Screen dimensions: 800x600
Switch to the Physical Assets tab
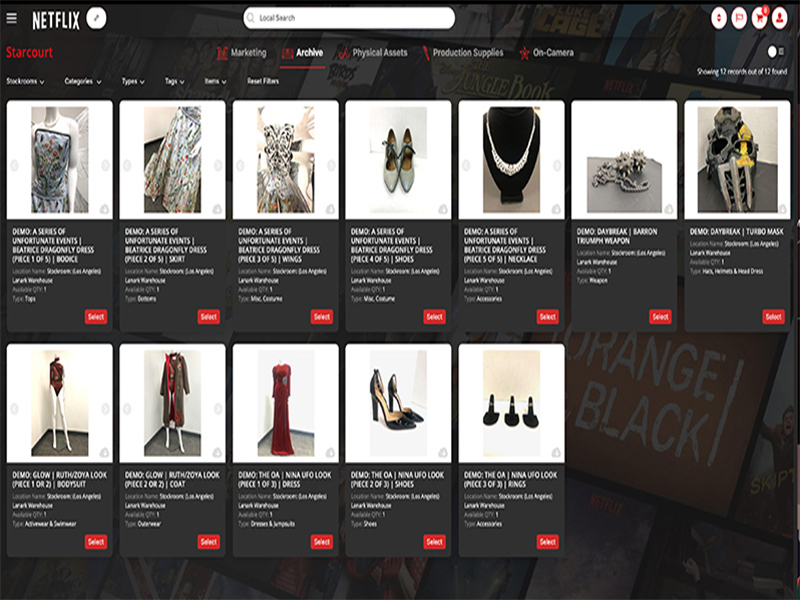[373, 53]
